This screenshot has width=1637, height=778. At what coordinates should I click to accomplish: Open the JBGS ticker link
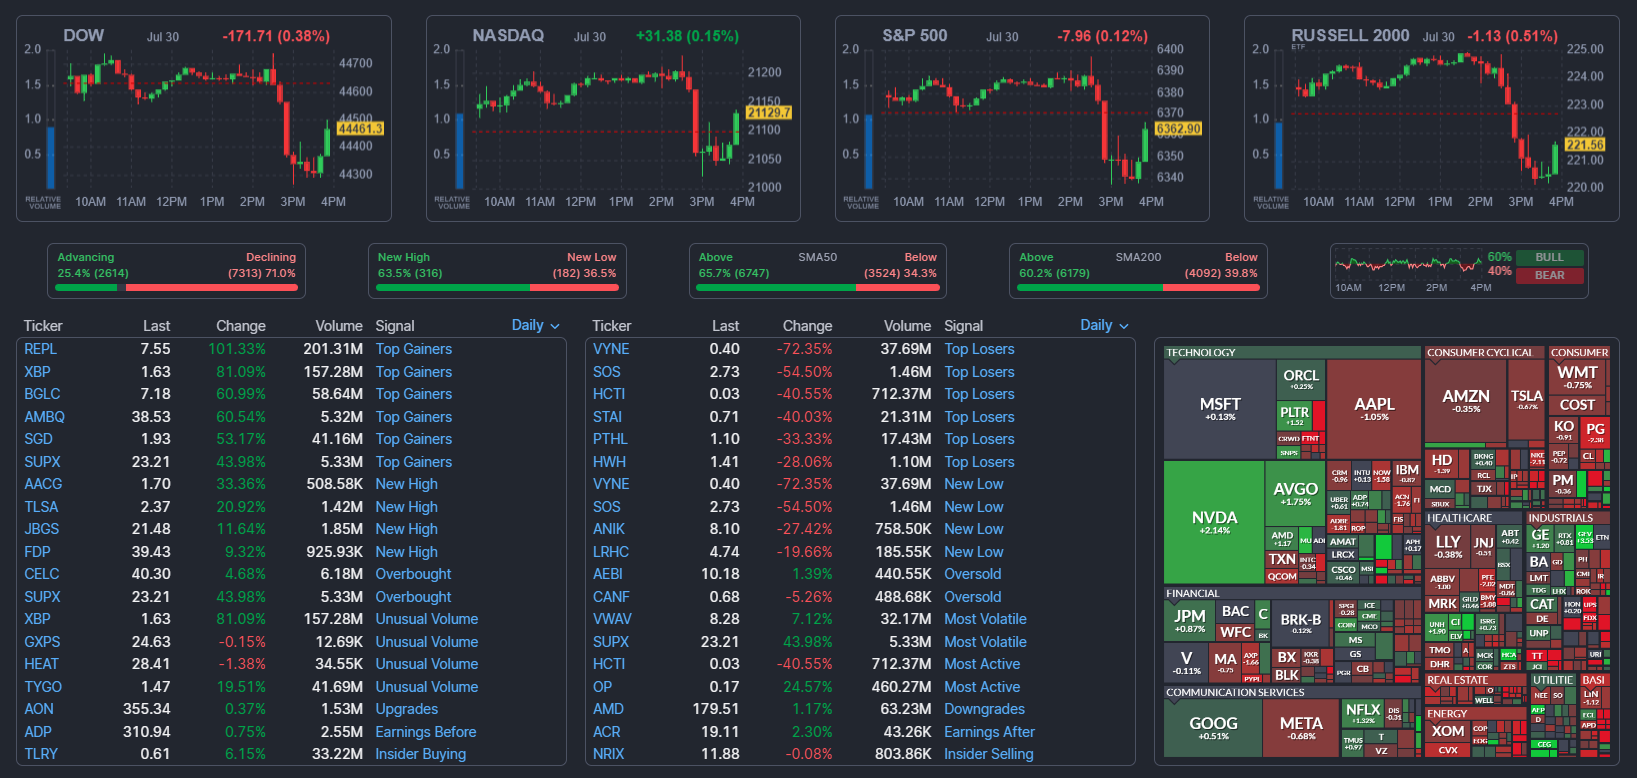point(41,529)
